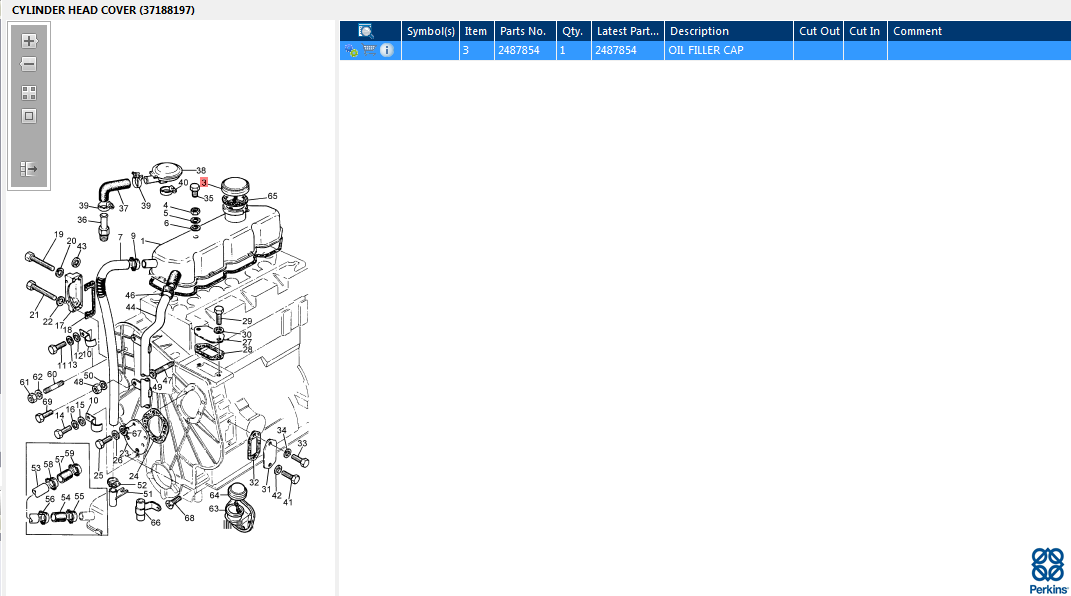Select callout 35 in the diagram
Image resolution: width=1071 pixels, height=596 pixels.
click(208, 199)
